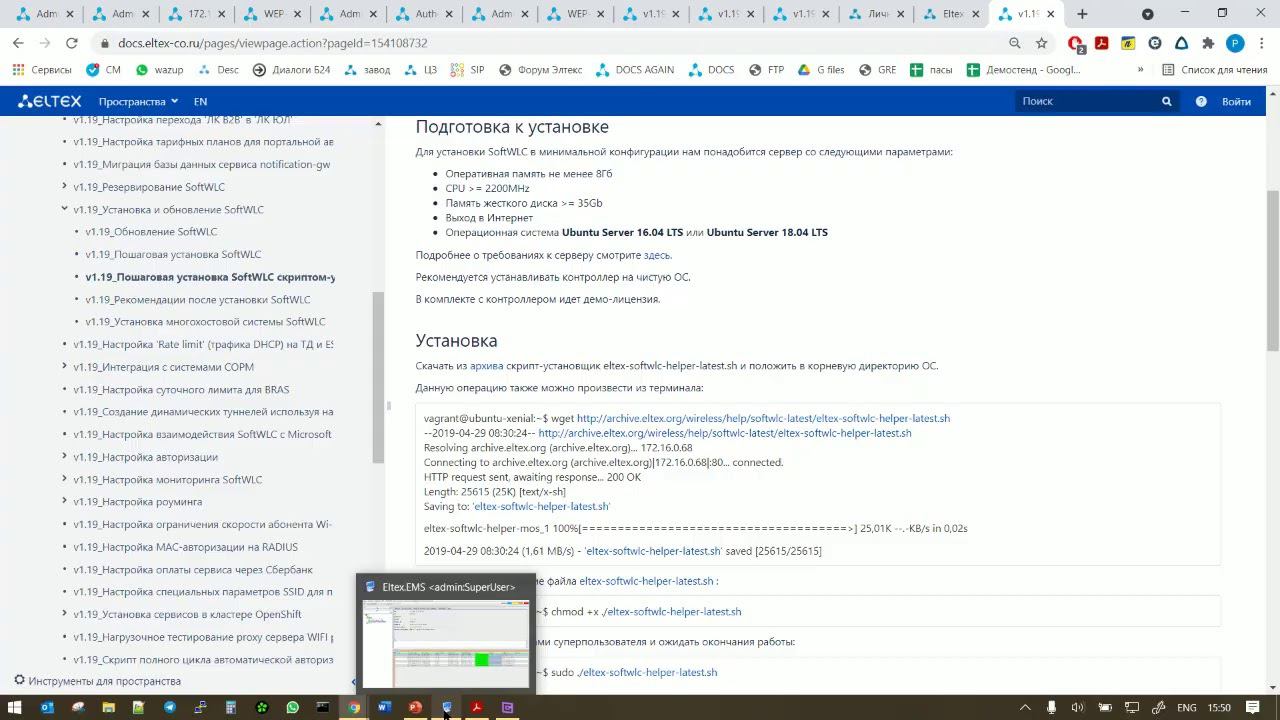The width and height of the screenshot is (1280, 720).
Task: Switch to the Лич browser tab
Action: coord(875,14)
